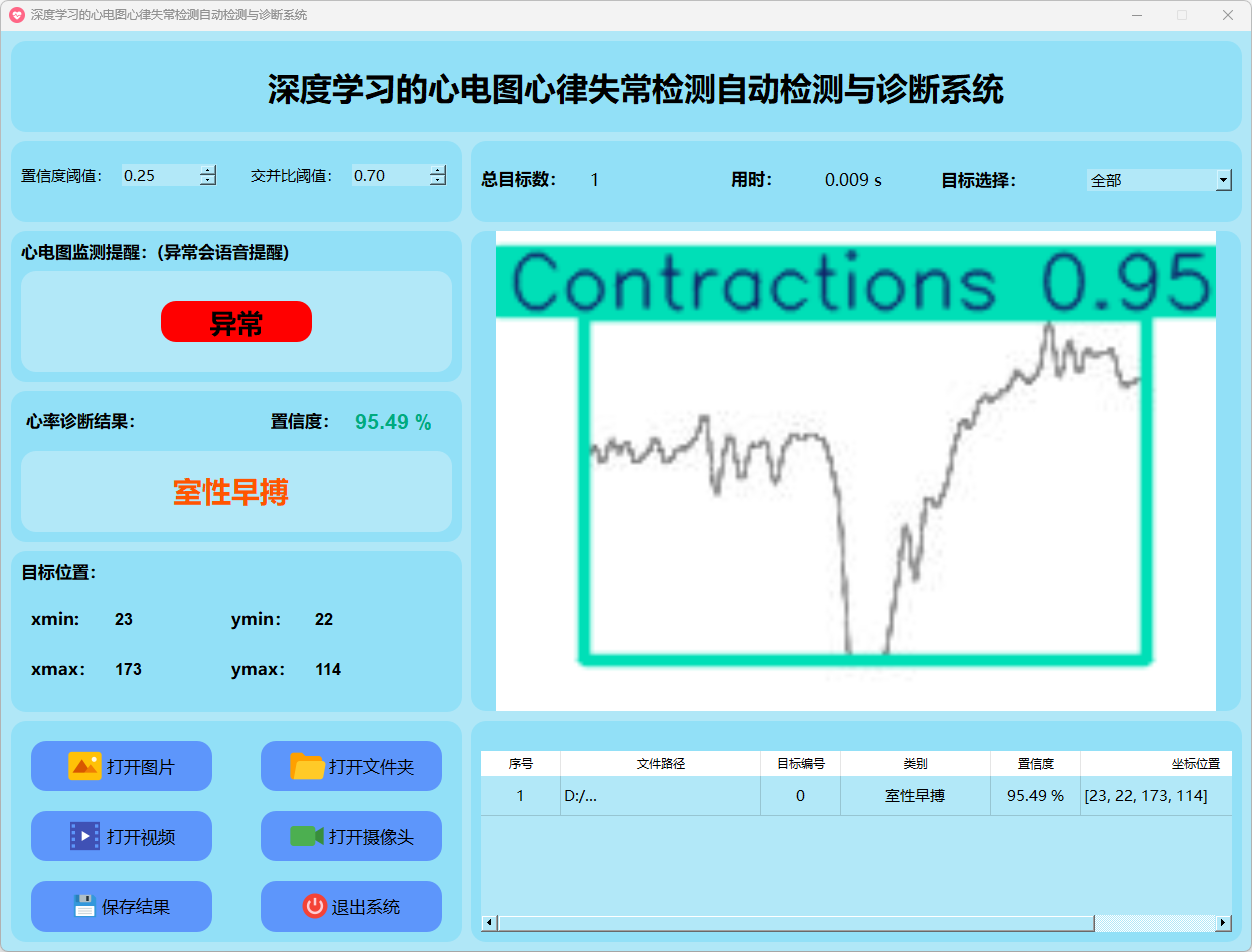Click the 序号 column header
This screenshot has width=1252, height=952.
point(520,763)
